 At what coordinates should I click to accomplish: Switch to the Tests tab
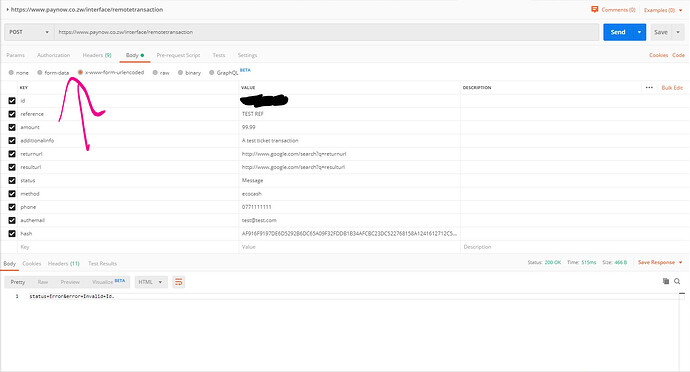click(x=219, y=55)
